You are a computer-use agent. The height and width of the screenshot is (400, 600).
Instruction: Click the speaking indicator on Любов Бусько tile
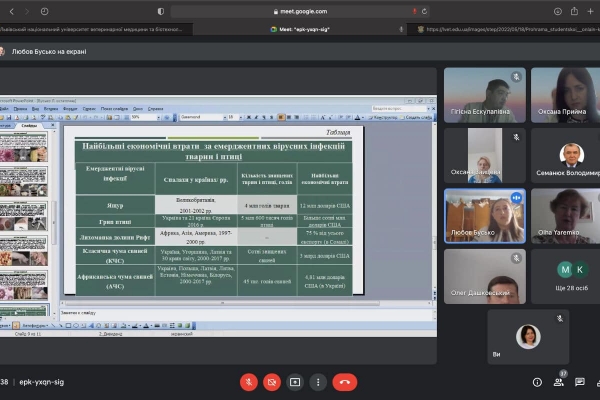516,198
